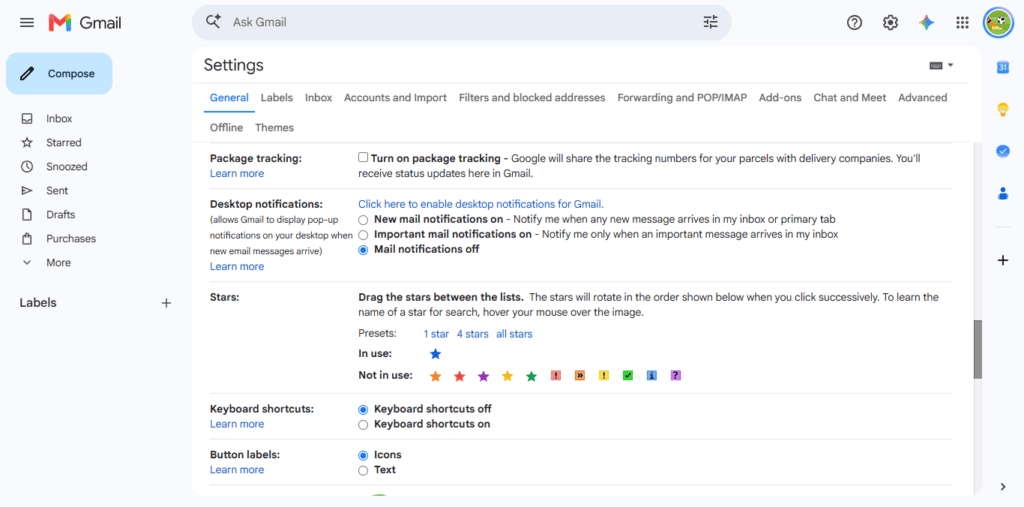Open the Advanced tab
The image size is (1024, 507).
(922, 97)
